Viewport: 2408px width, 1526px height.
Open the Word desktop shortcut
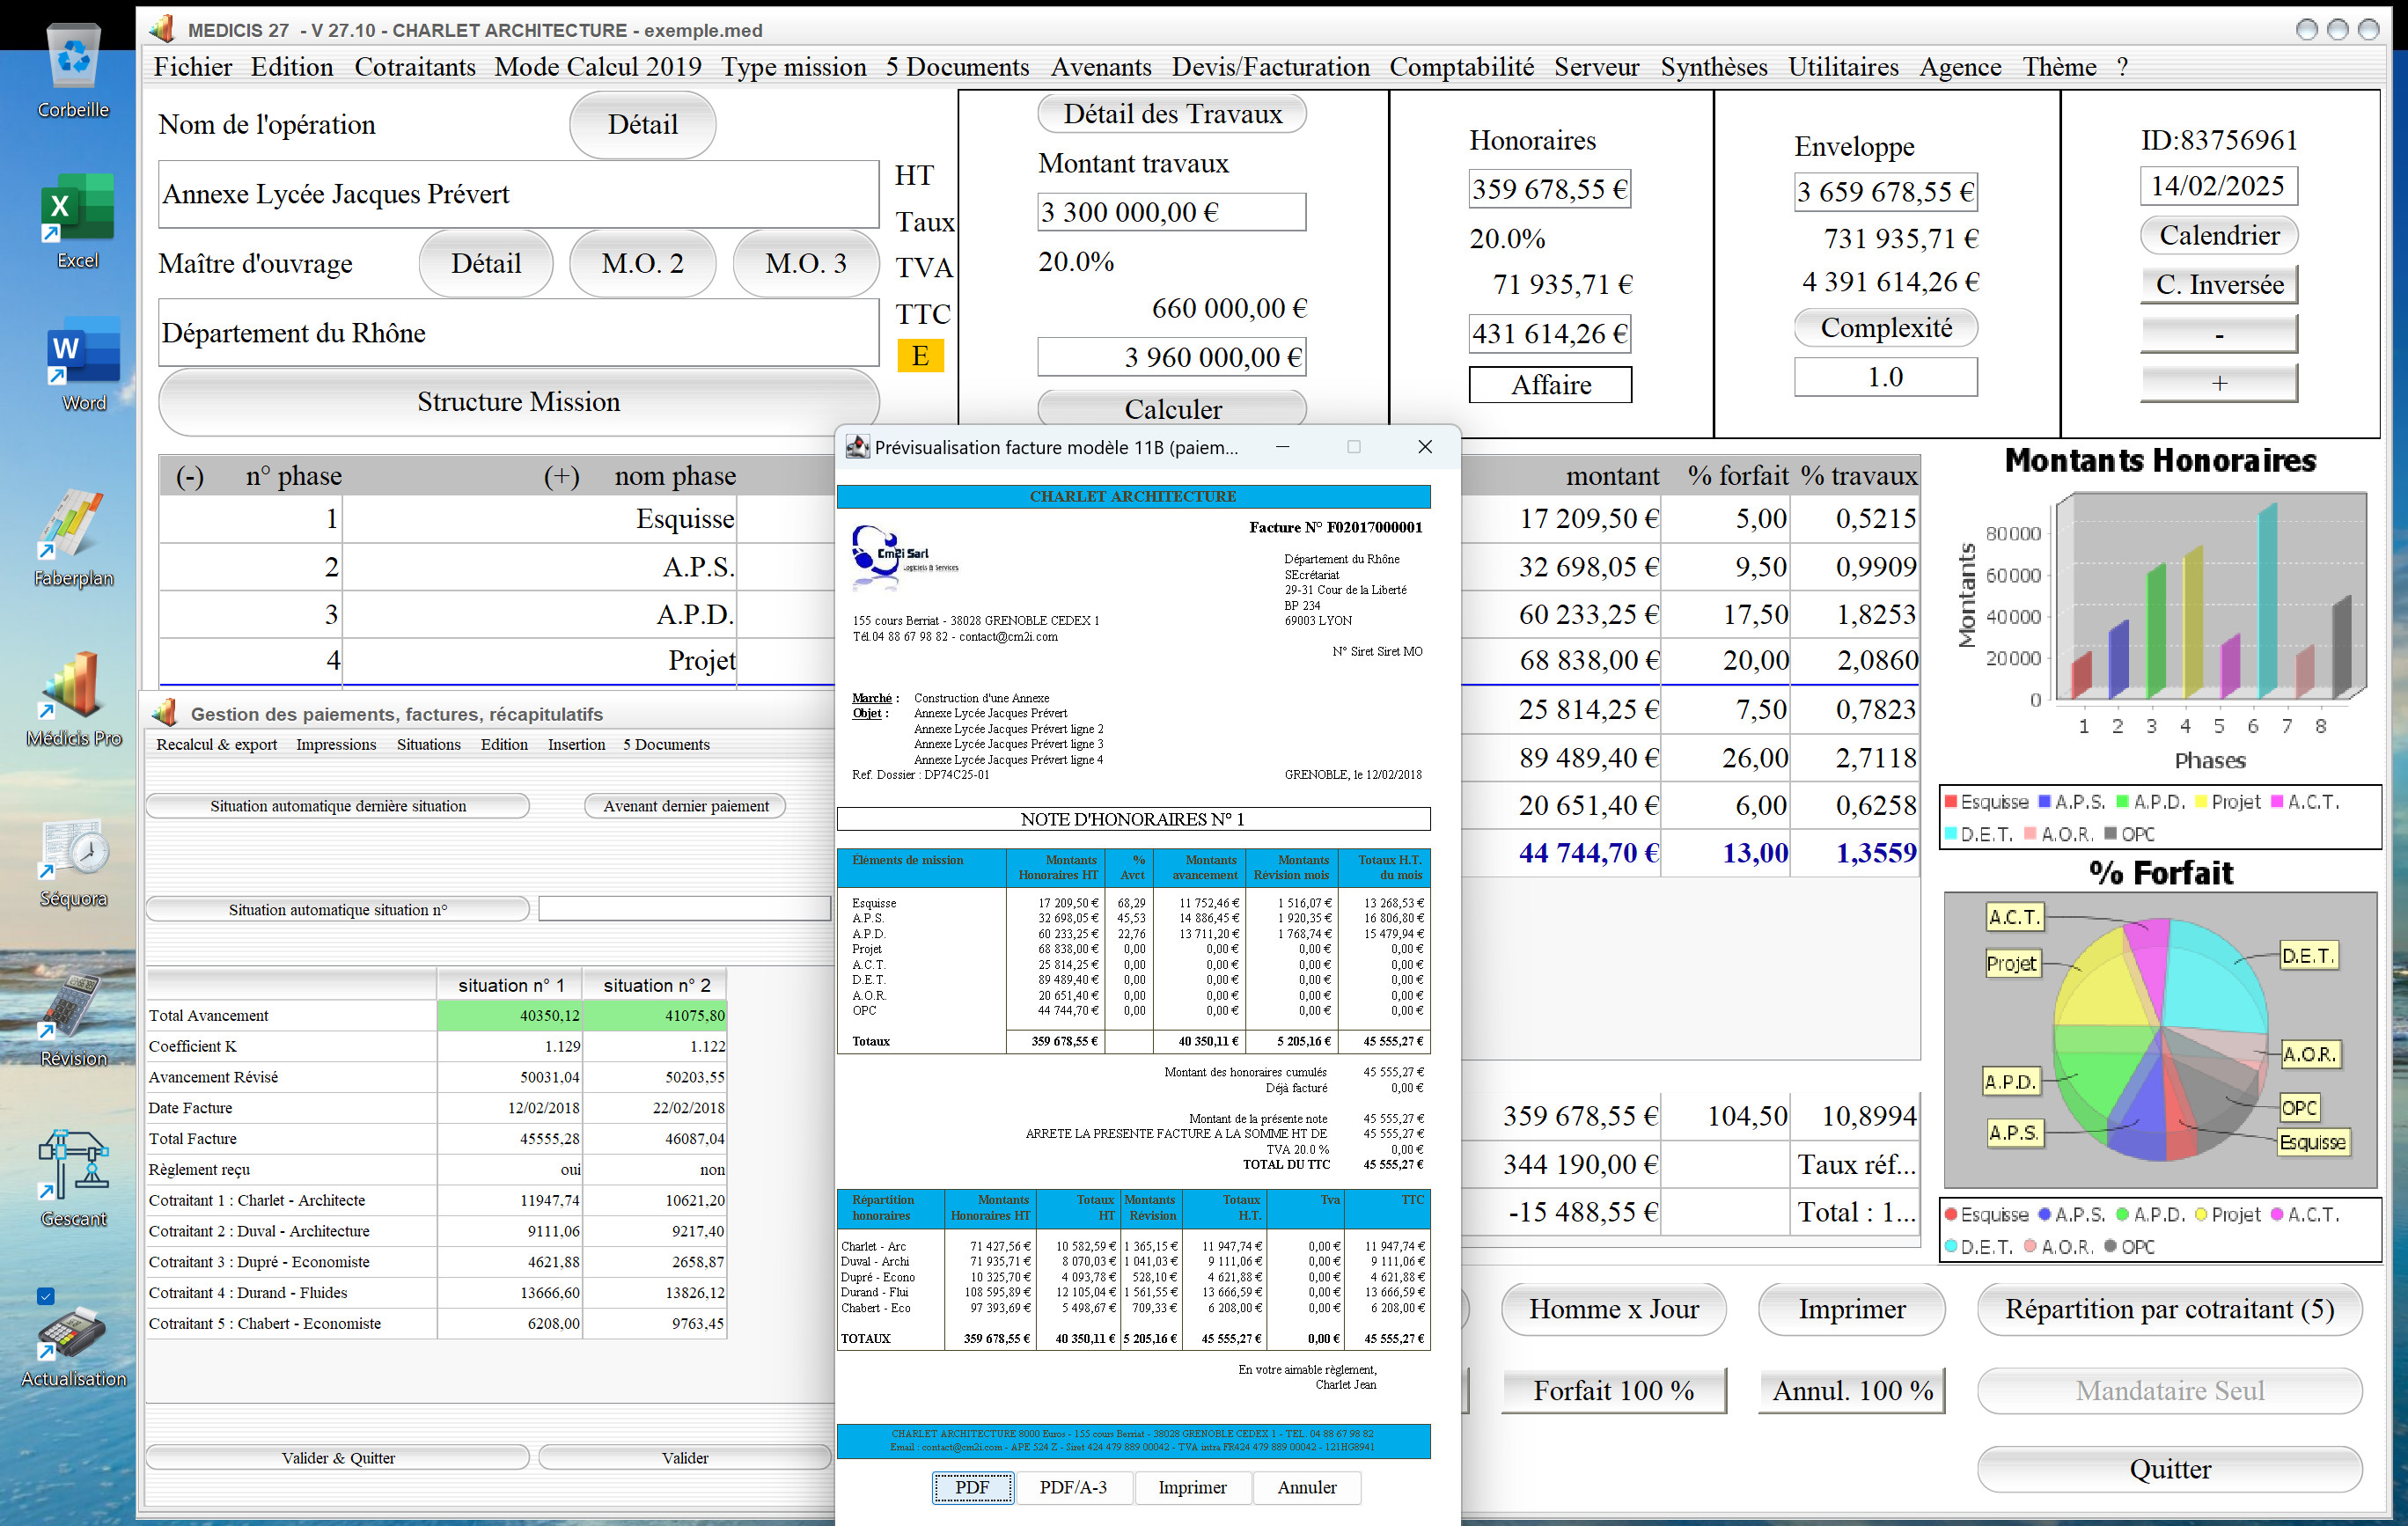[x=83, y=363]
